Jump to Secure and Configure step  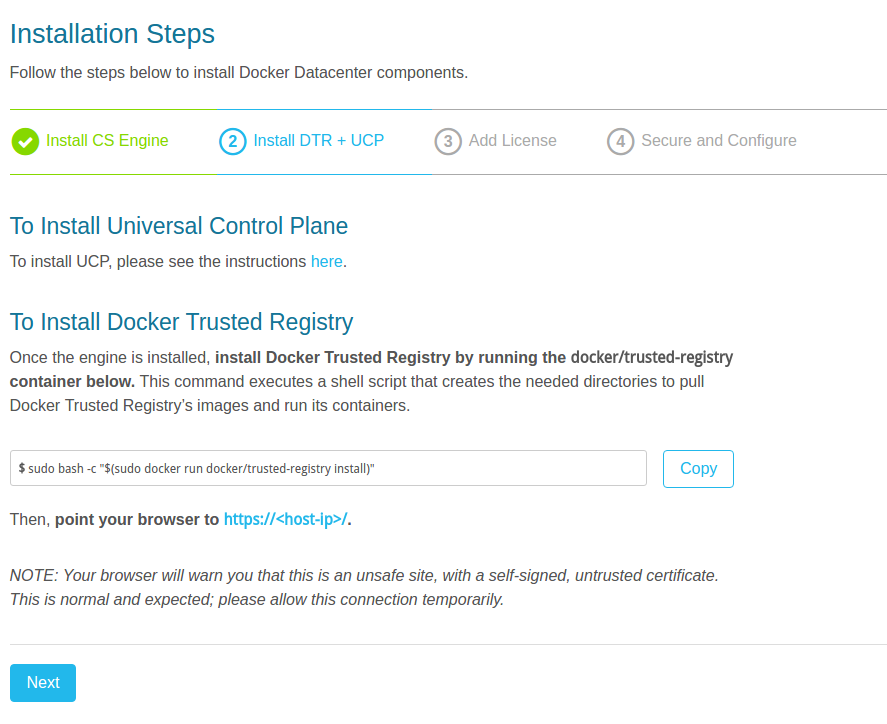(718, 141)
